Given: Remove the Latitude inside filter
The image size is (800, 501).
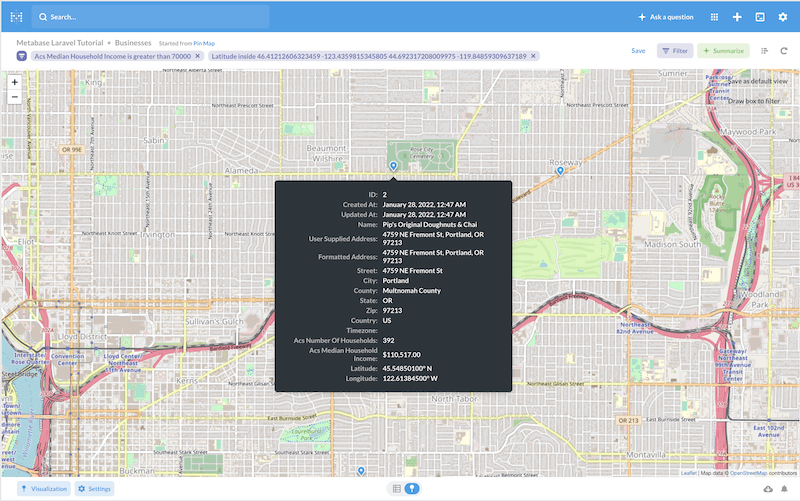Looking at the screenshot, I should click(x=533, y=56).
